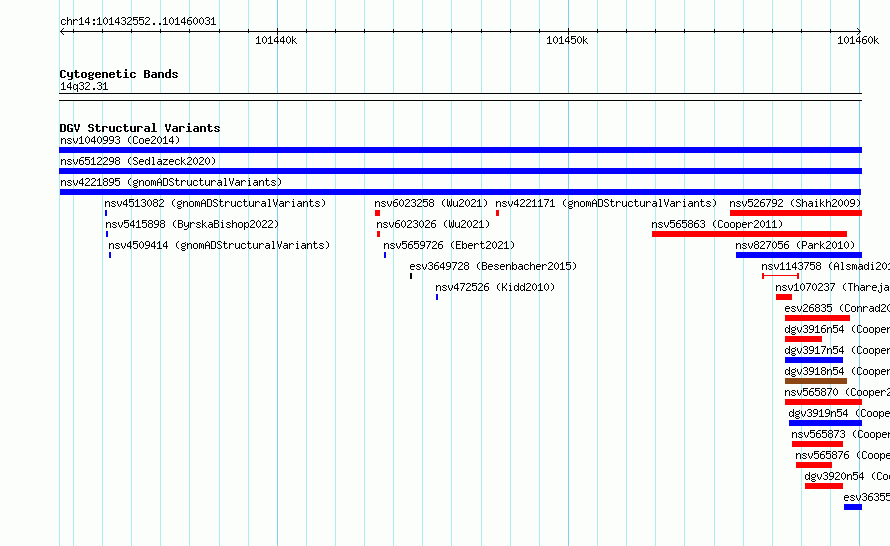Open the nsv1070237 variant label
Screen dimensions: 890x546
tap(833, 287)
